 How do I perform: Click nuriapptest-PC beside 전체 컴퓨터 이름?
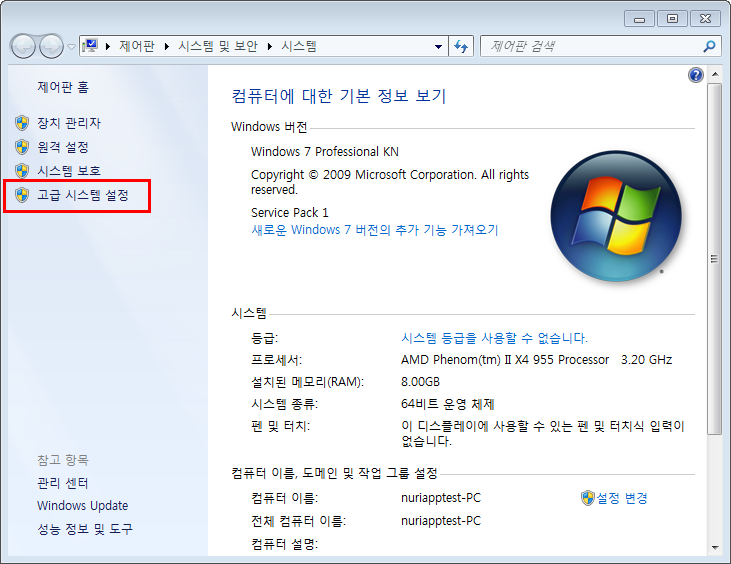click(x=441, y=521)
